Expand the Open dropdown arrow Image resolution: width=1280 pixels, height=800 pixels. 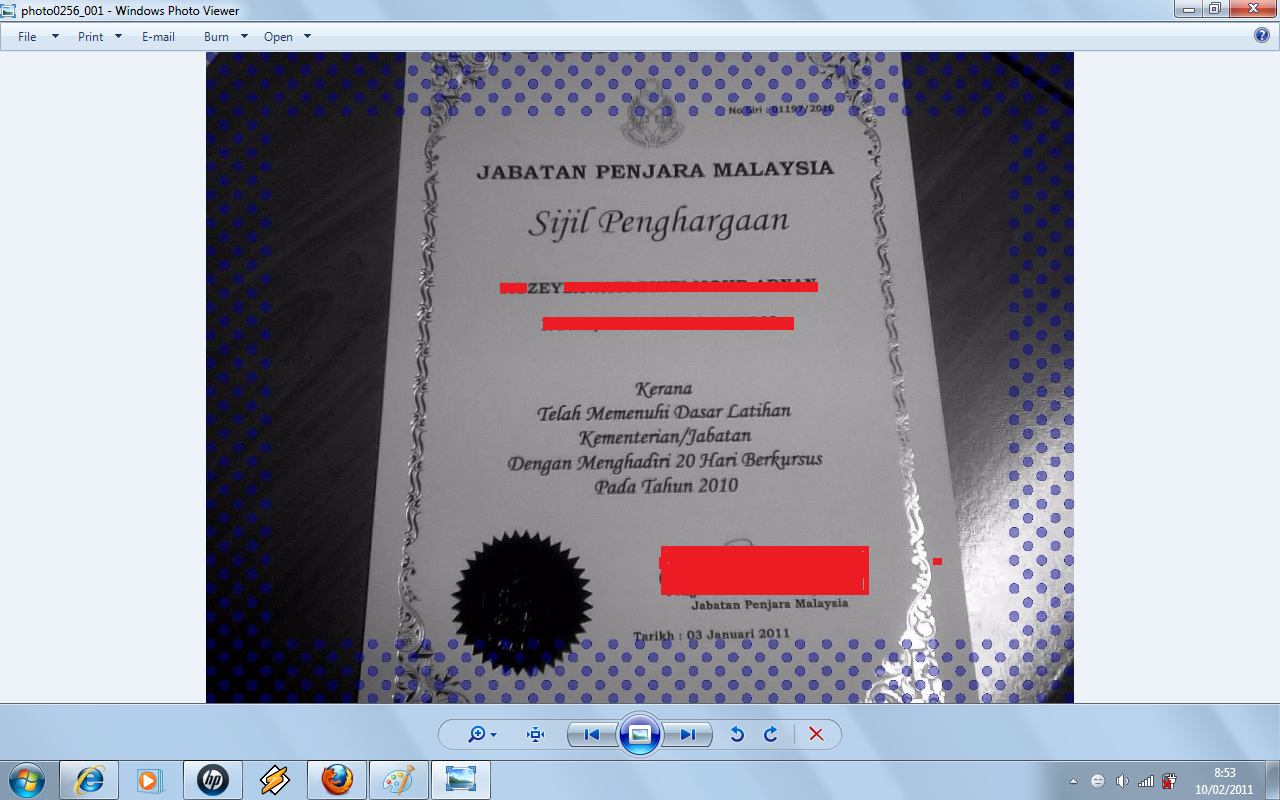point(307,37)
